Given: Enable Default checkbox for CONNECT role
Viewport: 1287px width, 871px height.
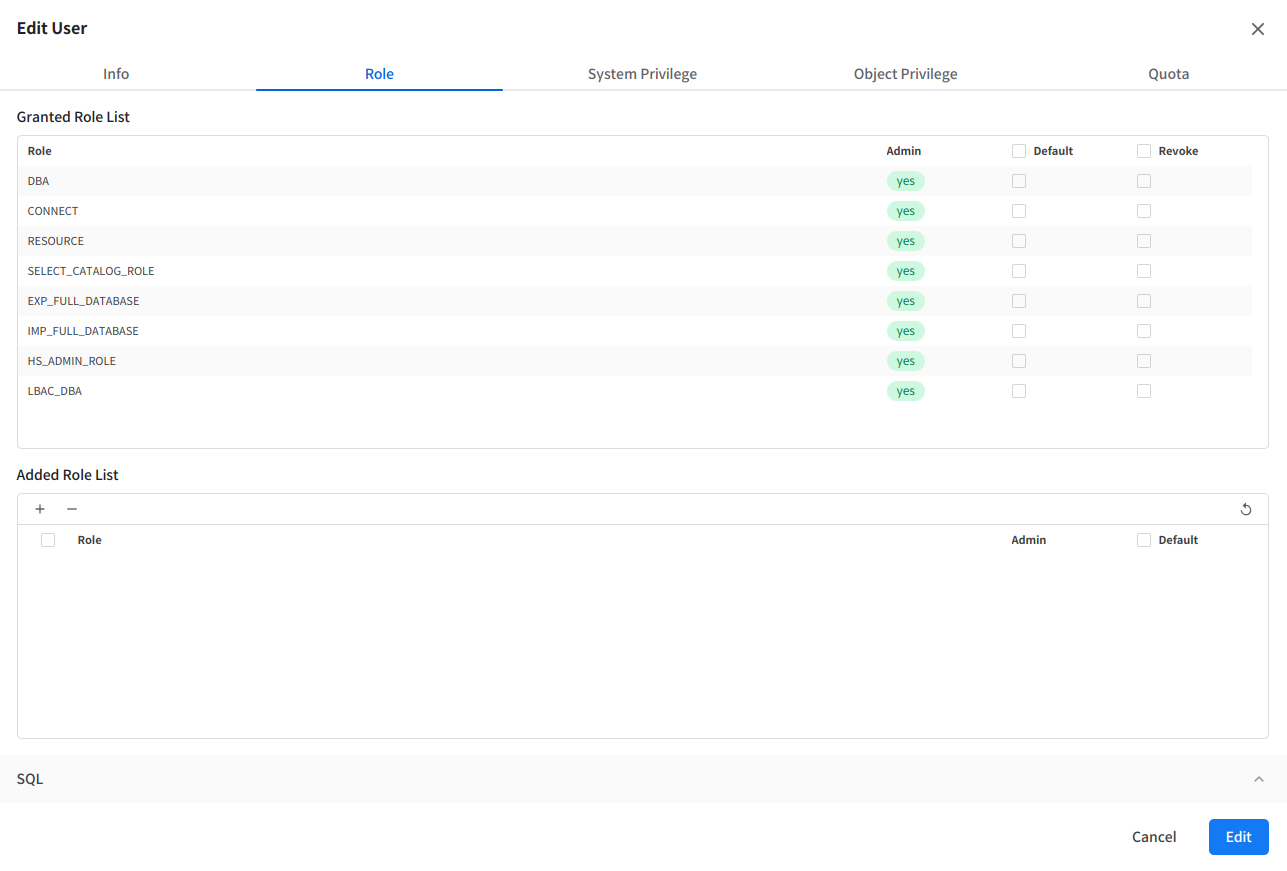Looking at the screenshot, I should tap(1019, 211).
